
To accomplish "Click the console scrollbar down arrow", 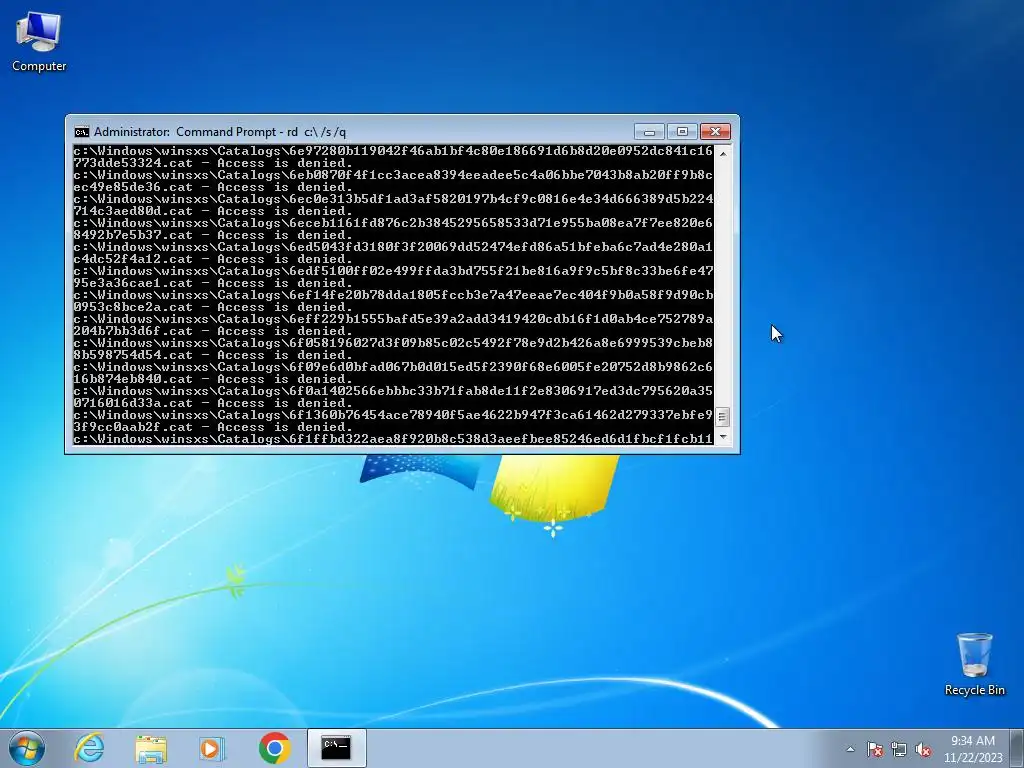I will pos(723,437).
